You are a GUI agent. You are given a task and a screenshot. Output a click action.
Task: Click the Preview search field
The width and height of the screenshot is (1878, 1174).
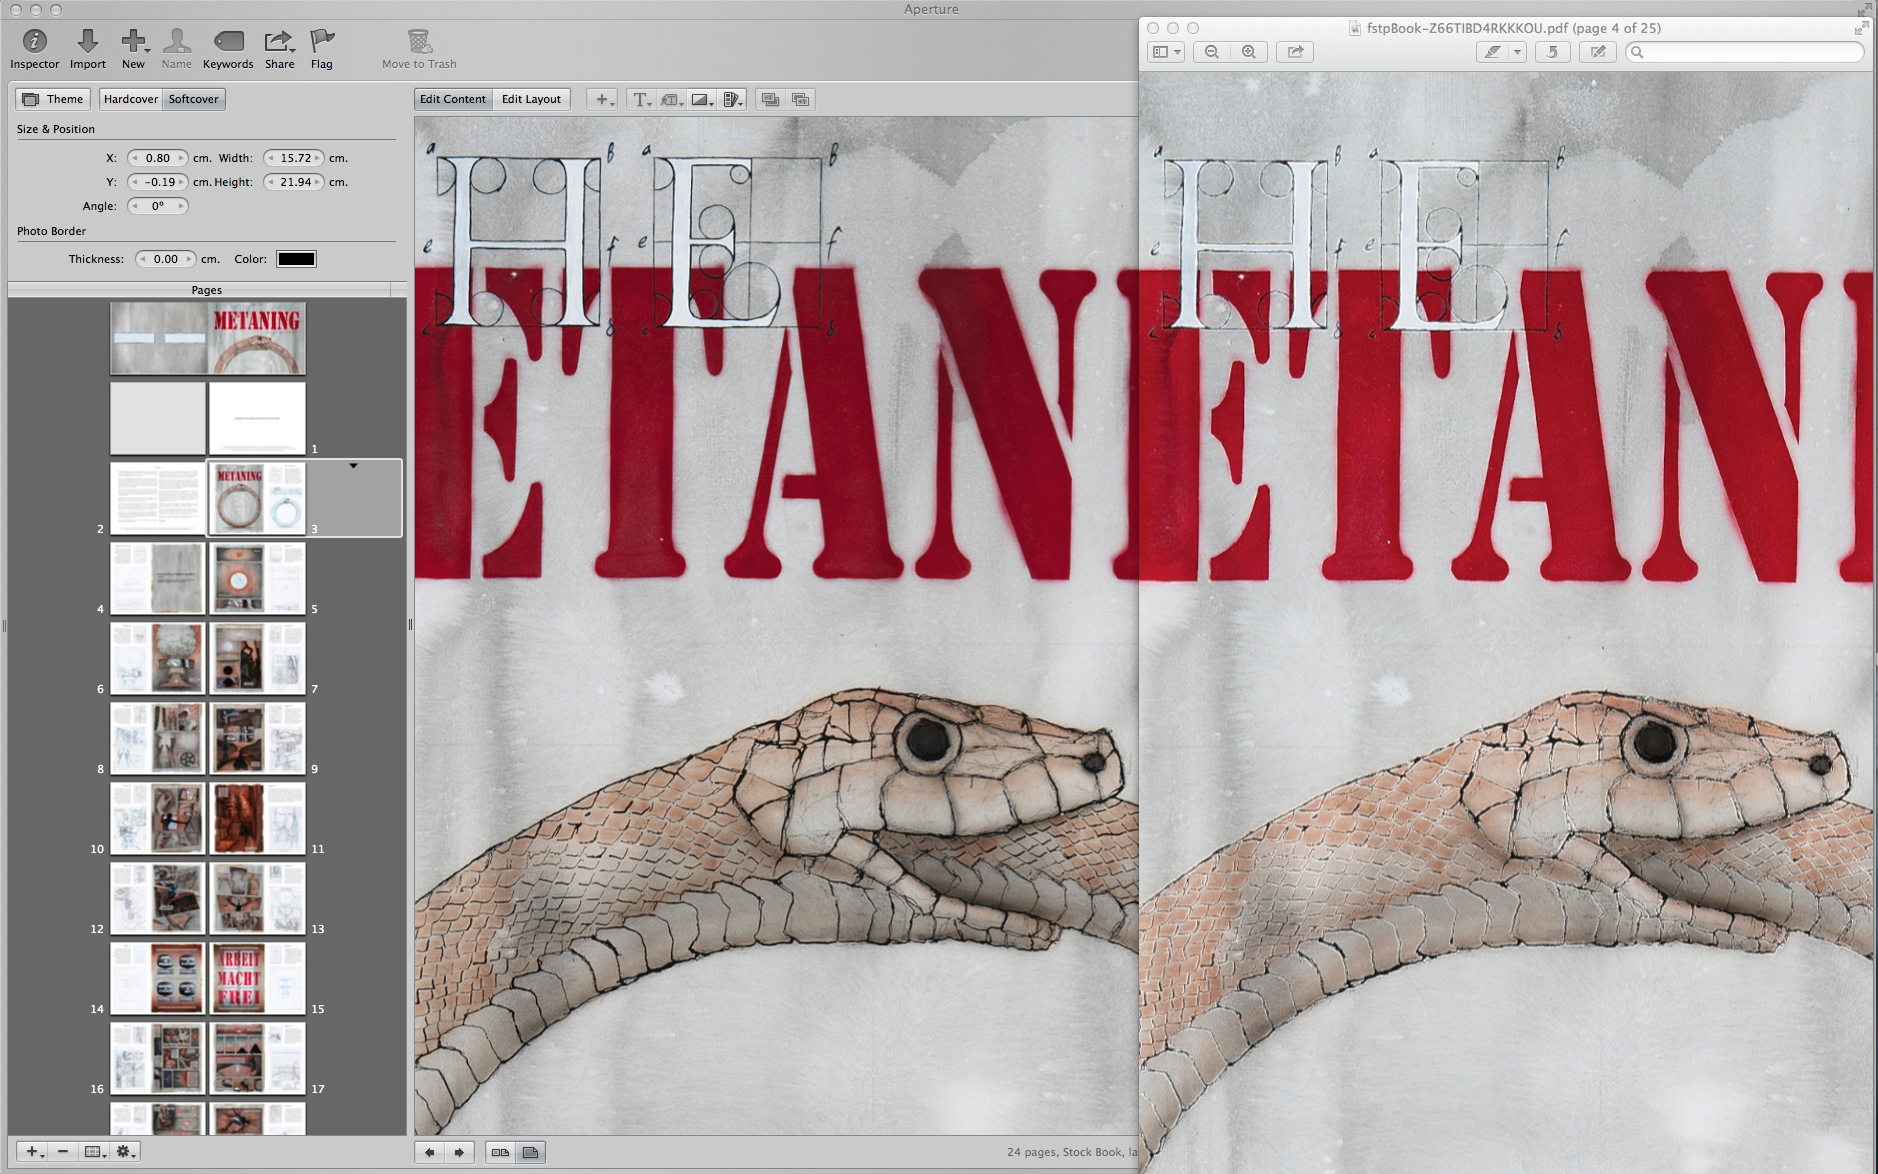click(1745, 52)
